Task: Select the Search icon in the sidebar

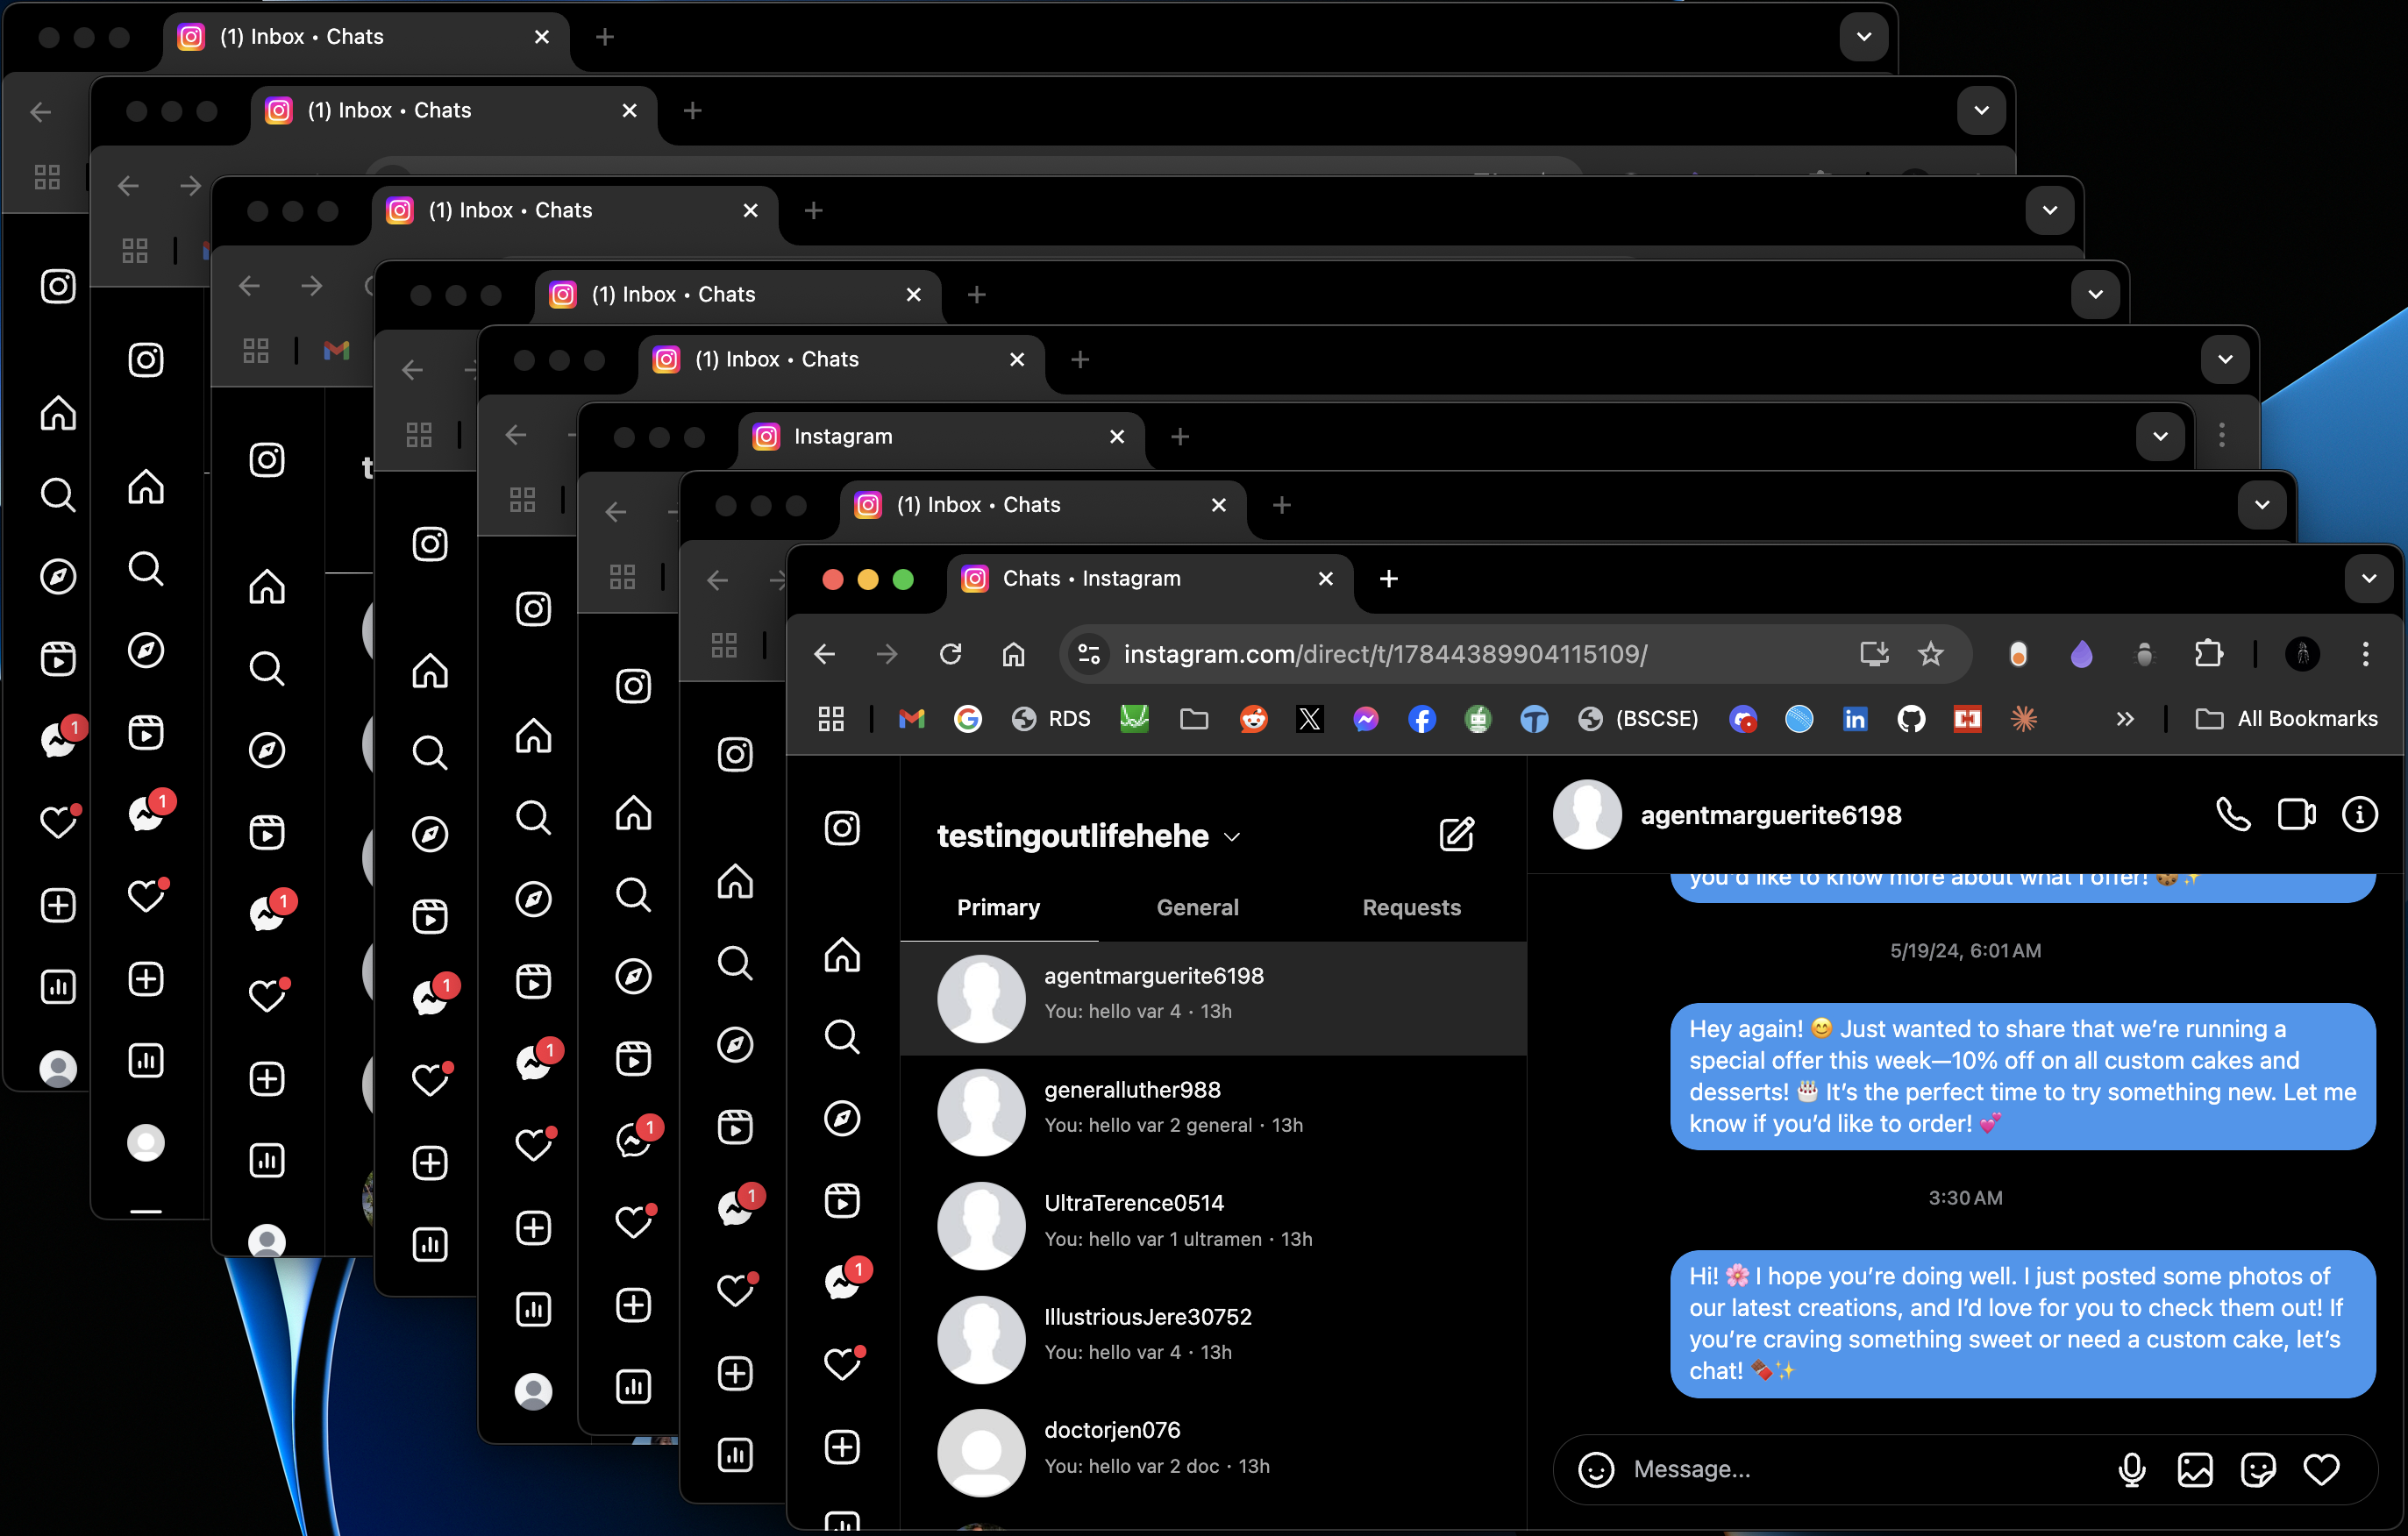Action: 843,1037
